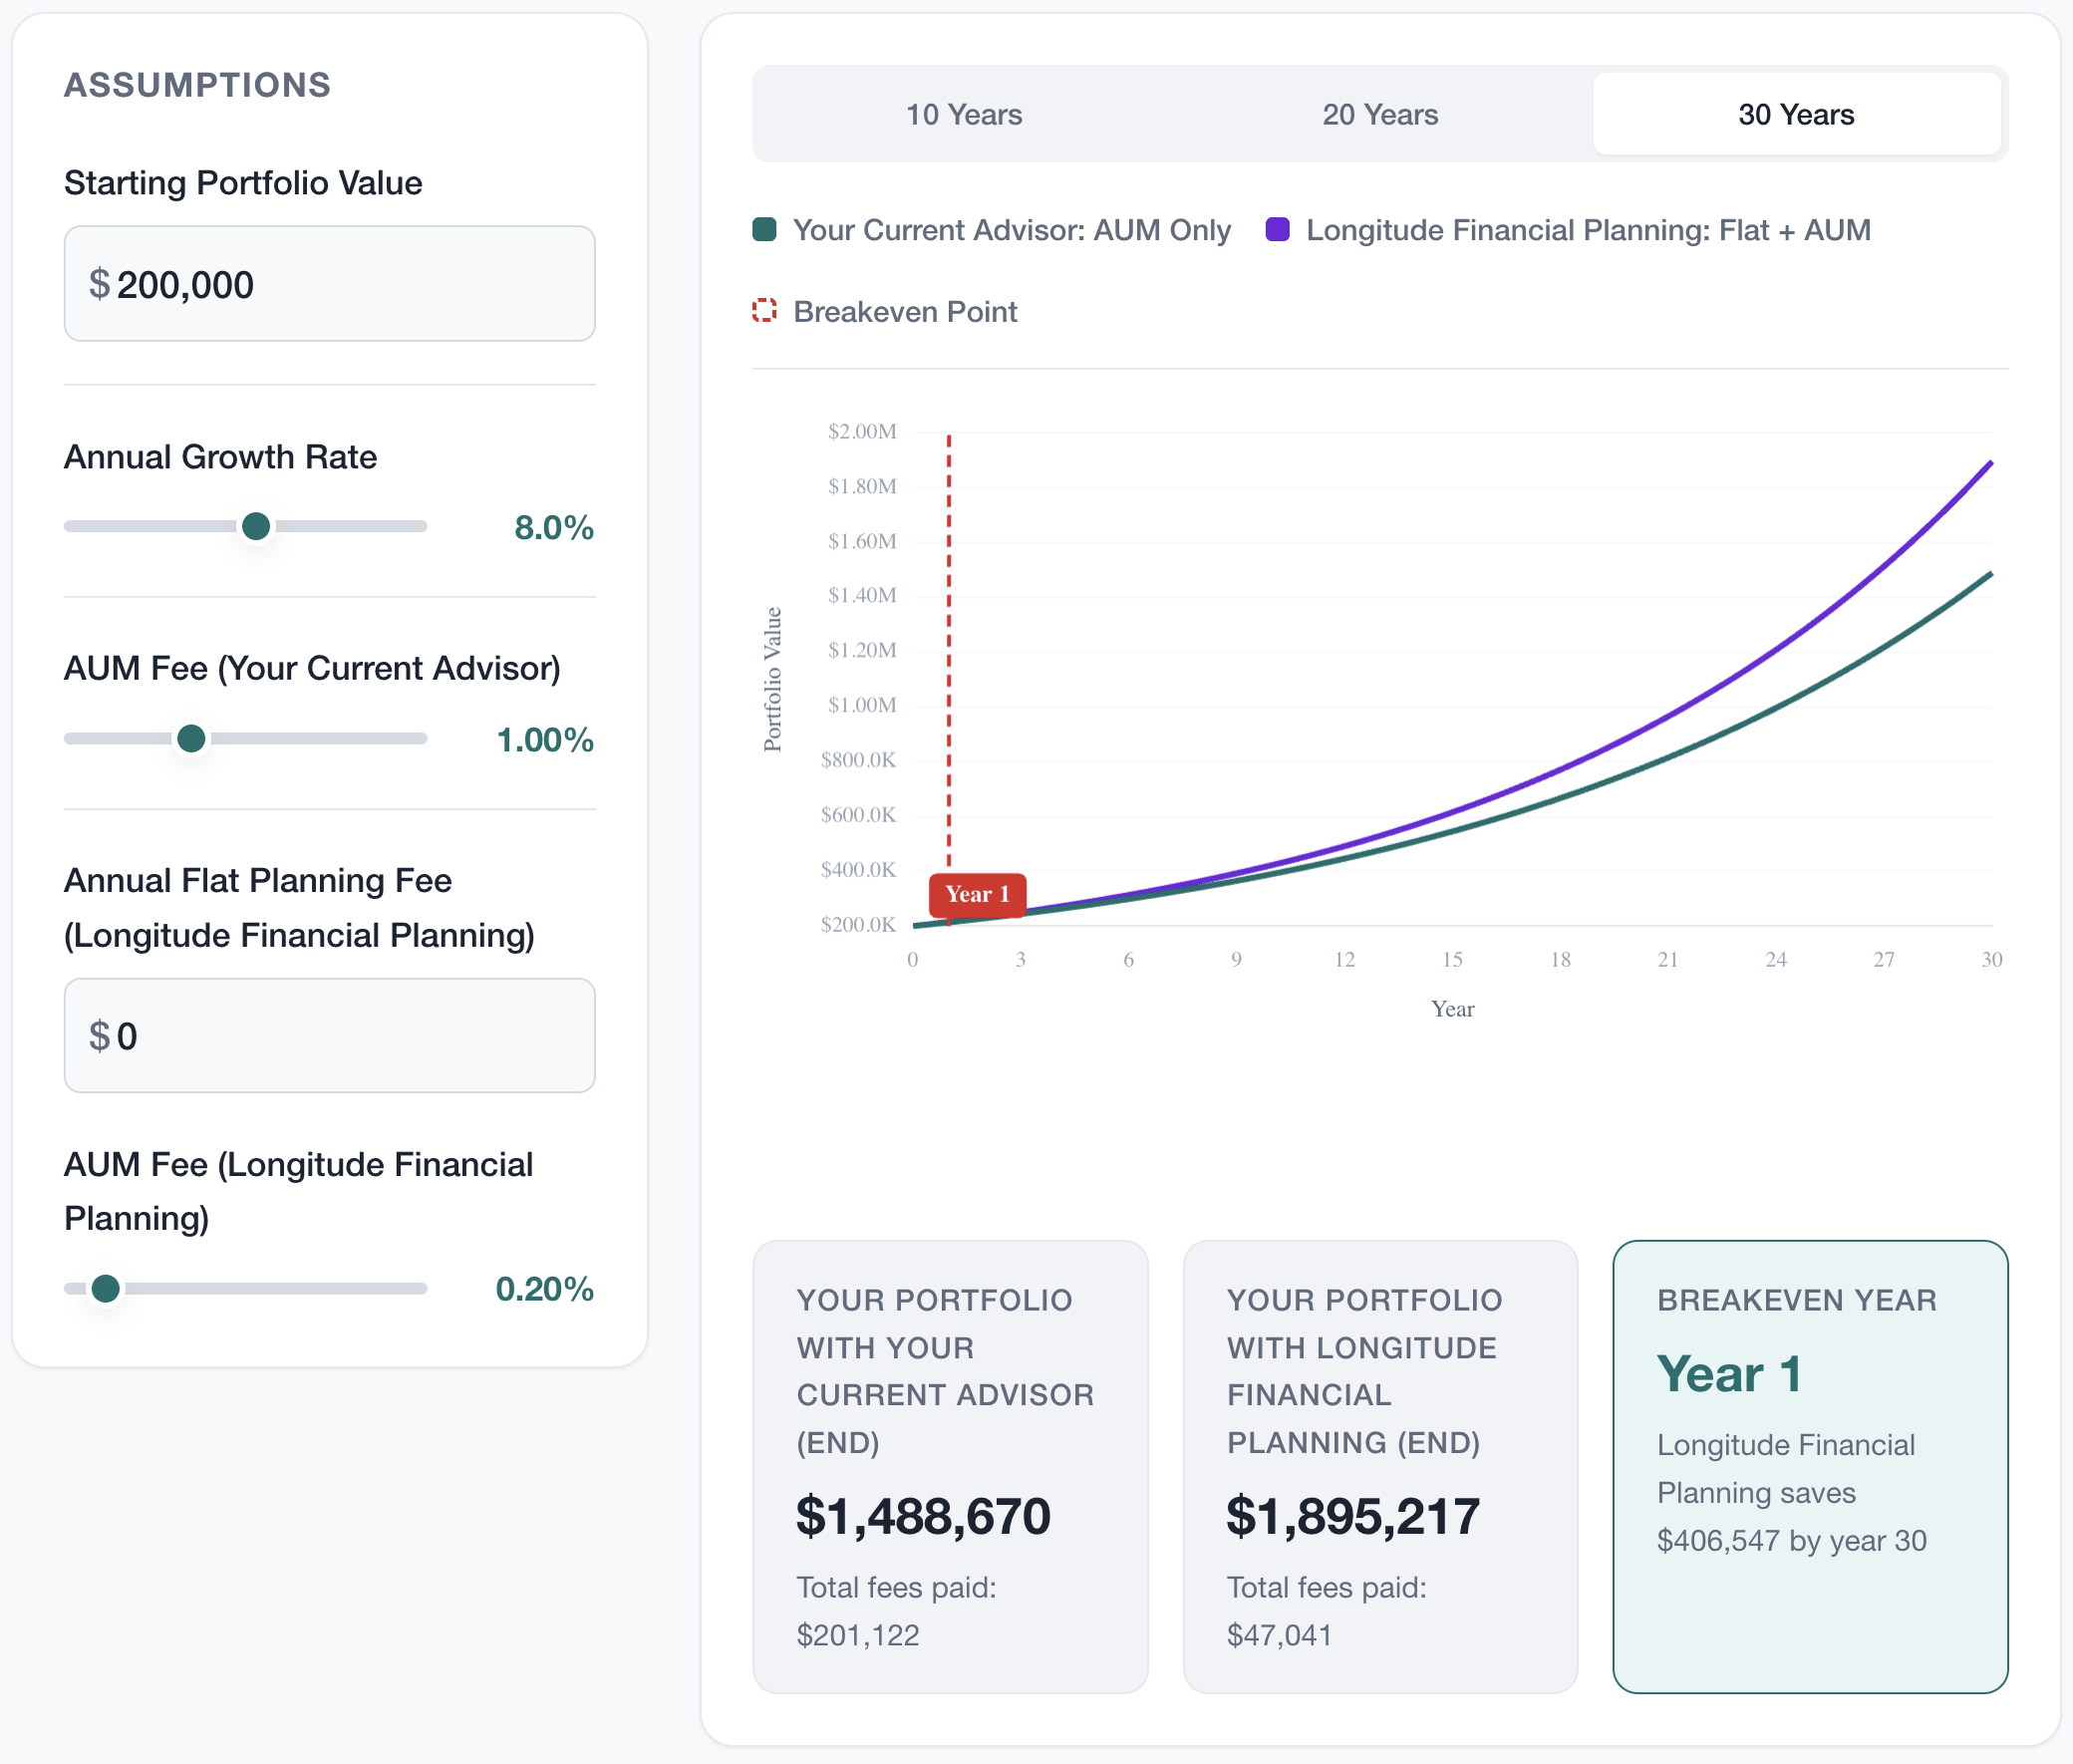Click the $201,122 total fees text

pyautogui.click(x=858, y=1635)
